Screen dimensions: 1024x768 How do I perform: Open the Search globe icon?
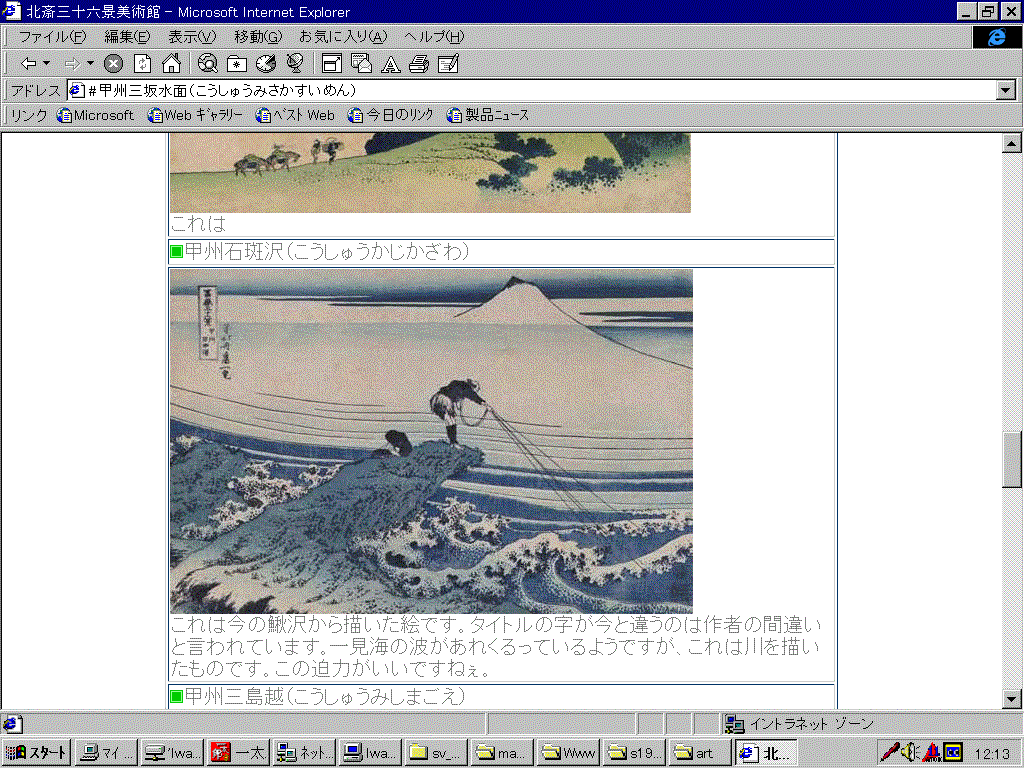point(208,63)
